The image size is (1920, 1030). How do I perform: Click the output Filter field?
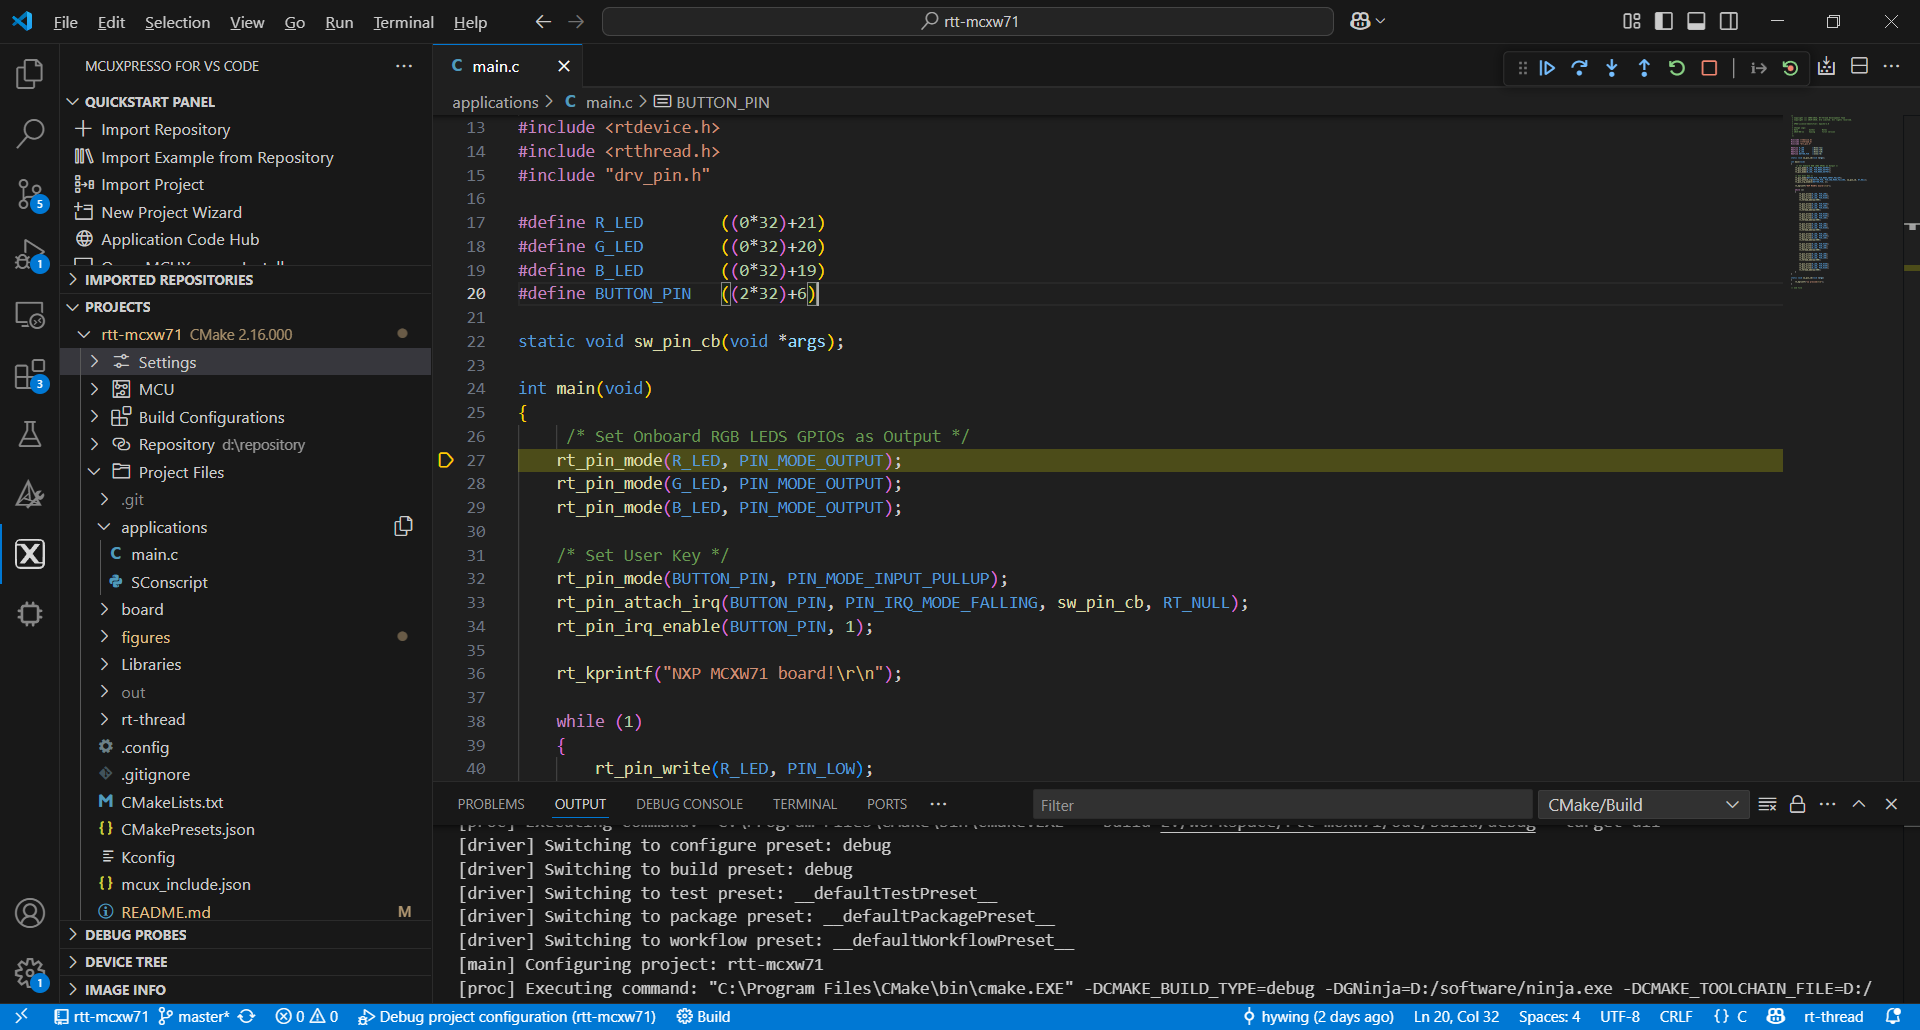pos(1280,805)
